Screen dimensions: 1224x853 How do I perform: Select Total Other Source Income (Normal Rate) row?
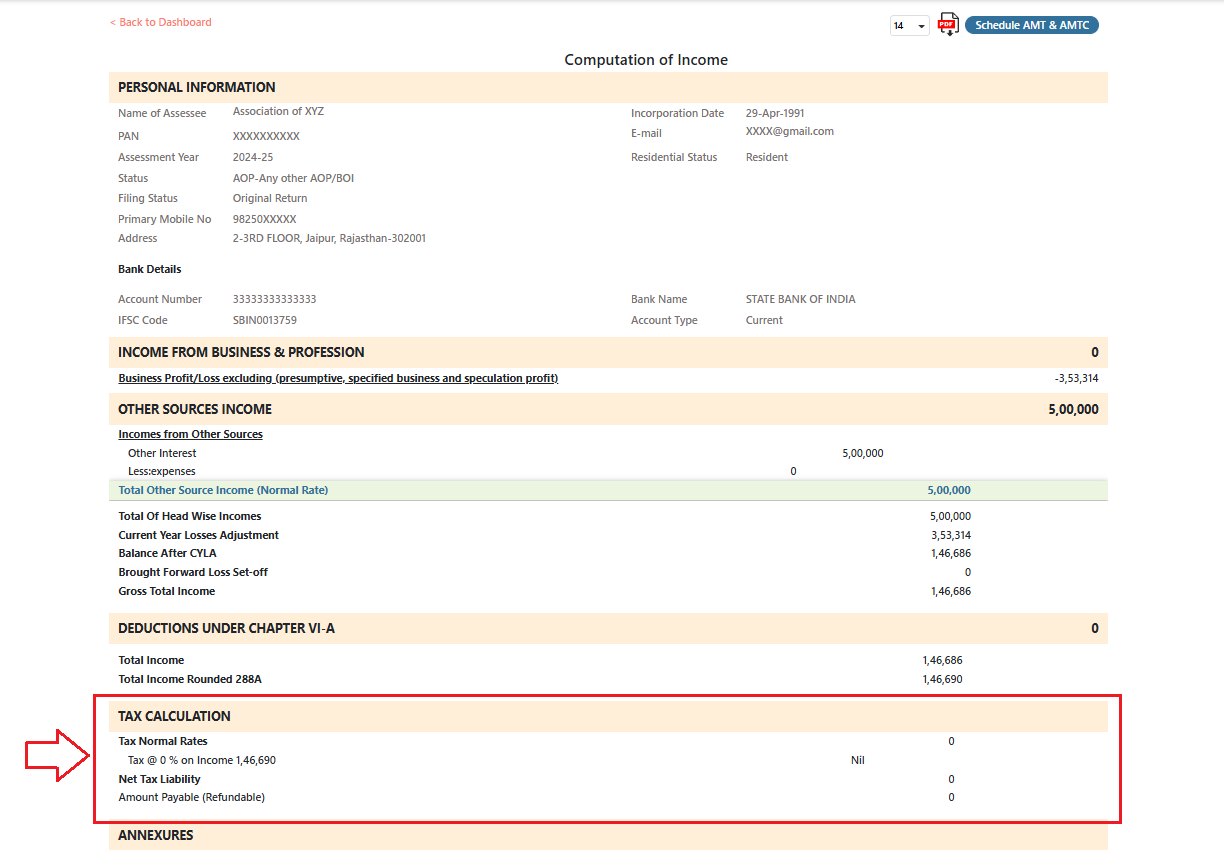pos(608,490)
